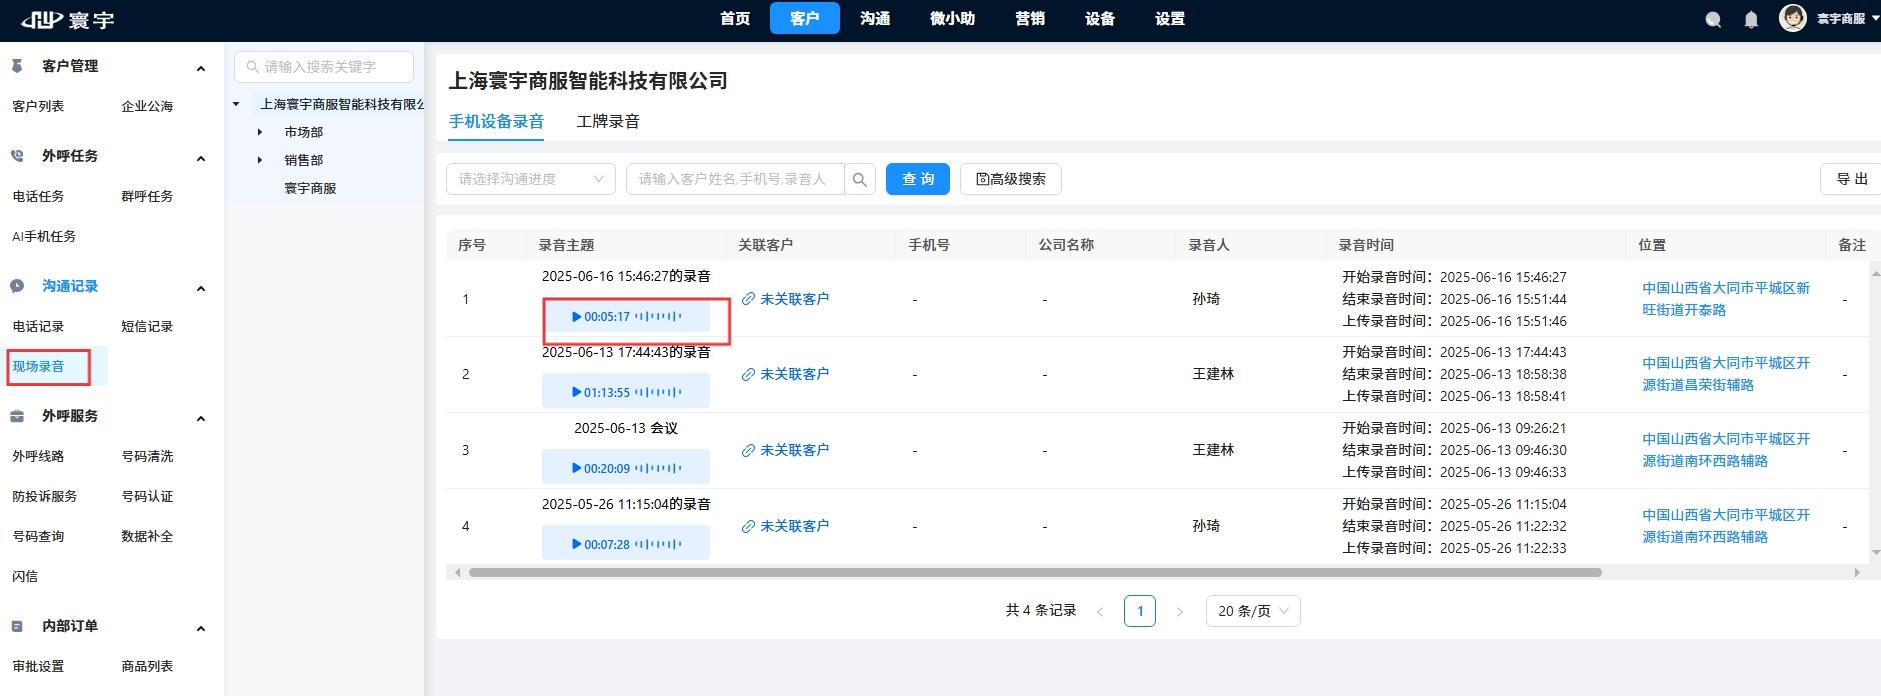This screenshot has width=1881, height=696.
Task: Play the 00:07:28 recording
Action: 577,544
